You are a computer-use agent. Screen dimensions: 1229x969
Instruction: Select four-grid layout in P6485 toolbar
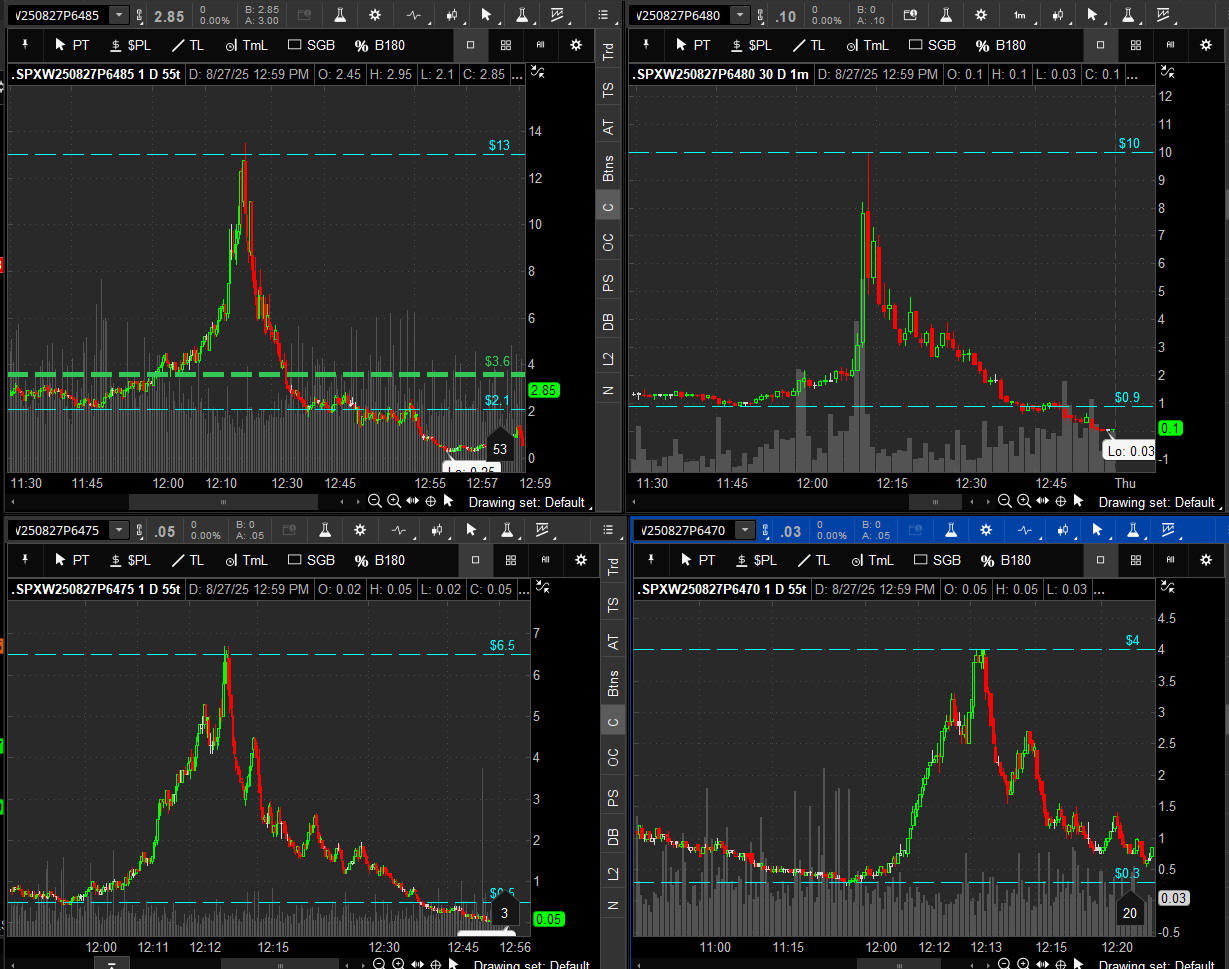click(505, 45)
